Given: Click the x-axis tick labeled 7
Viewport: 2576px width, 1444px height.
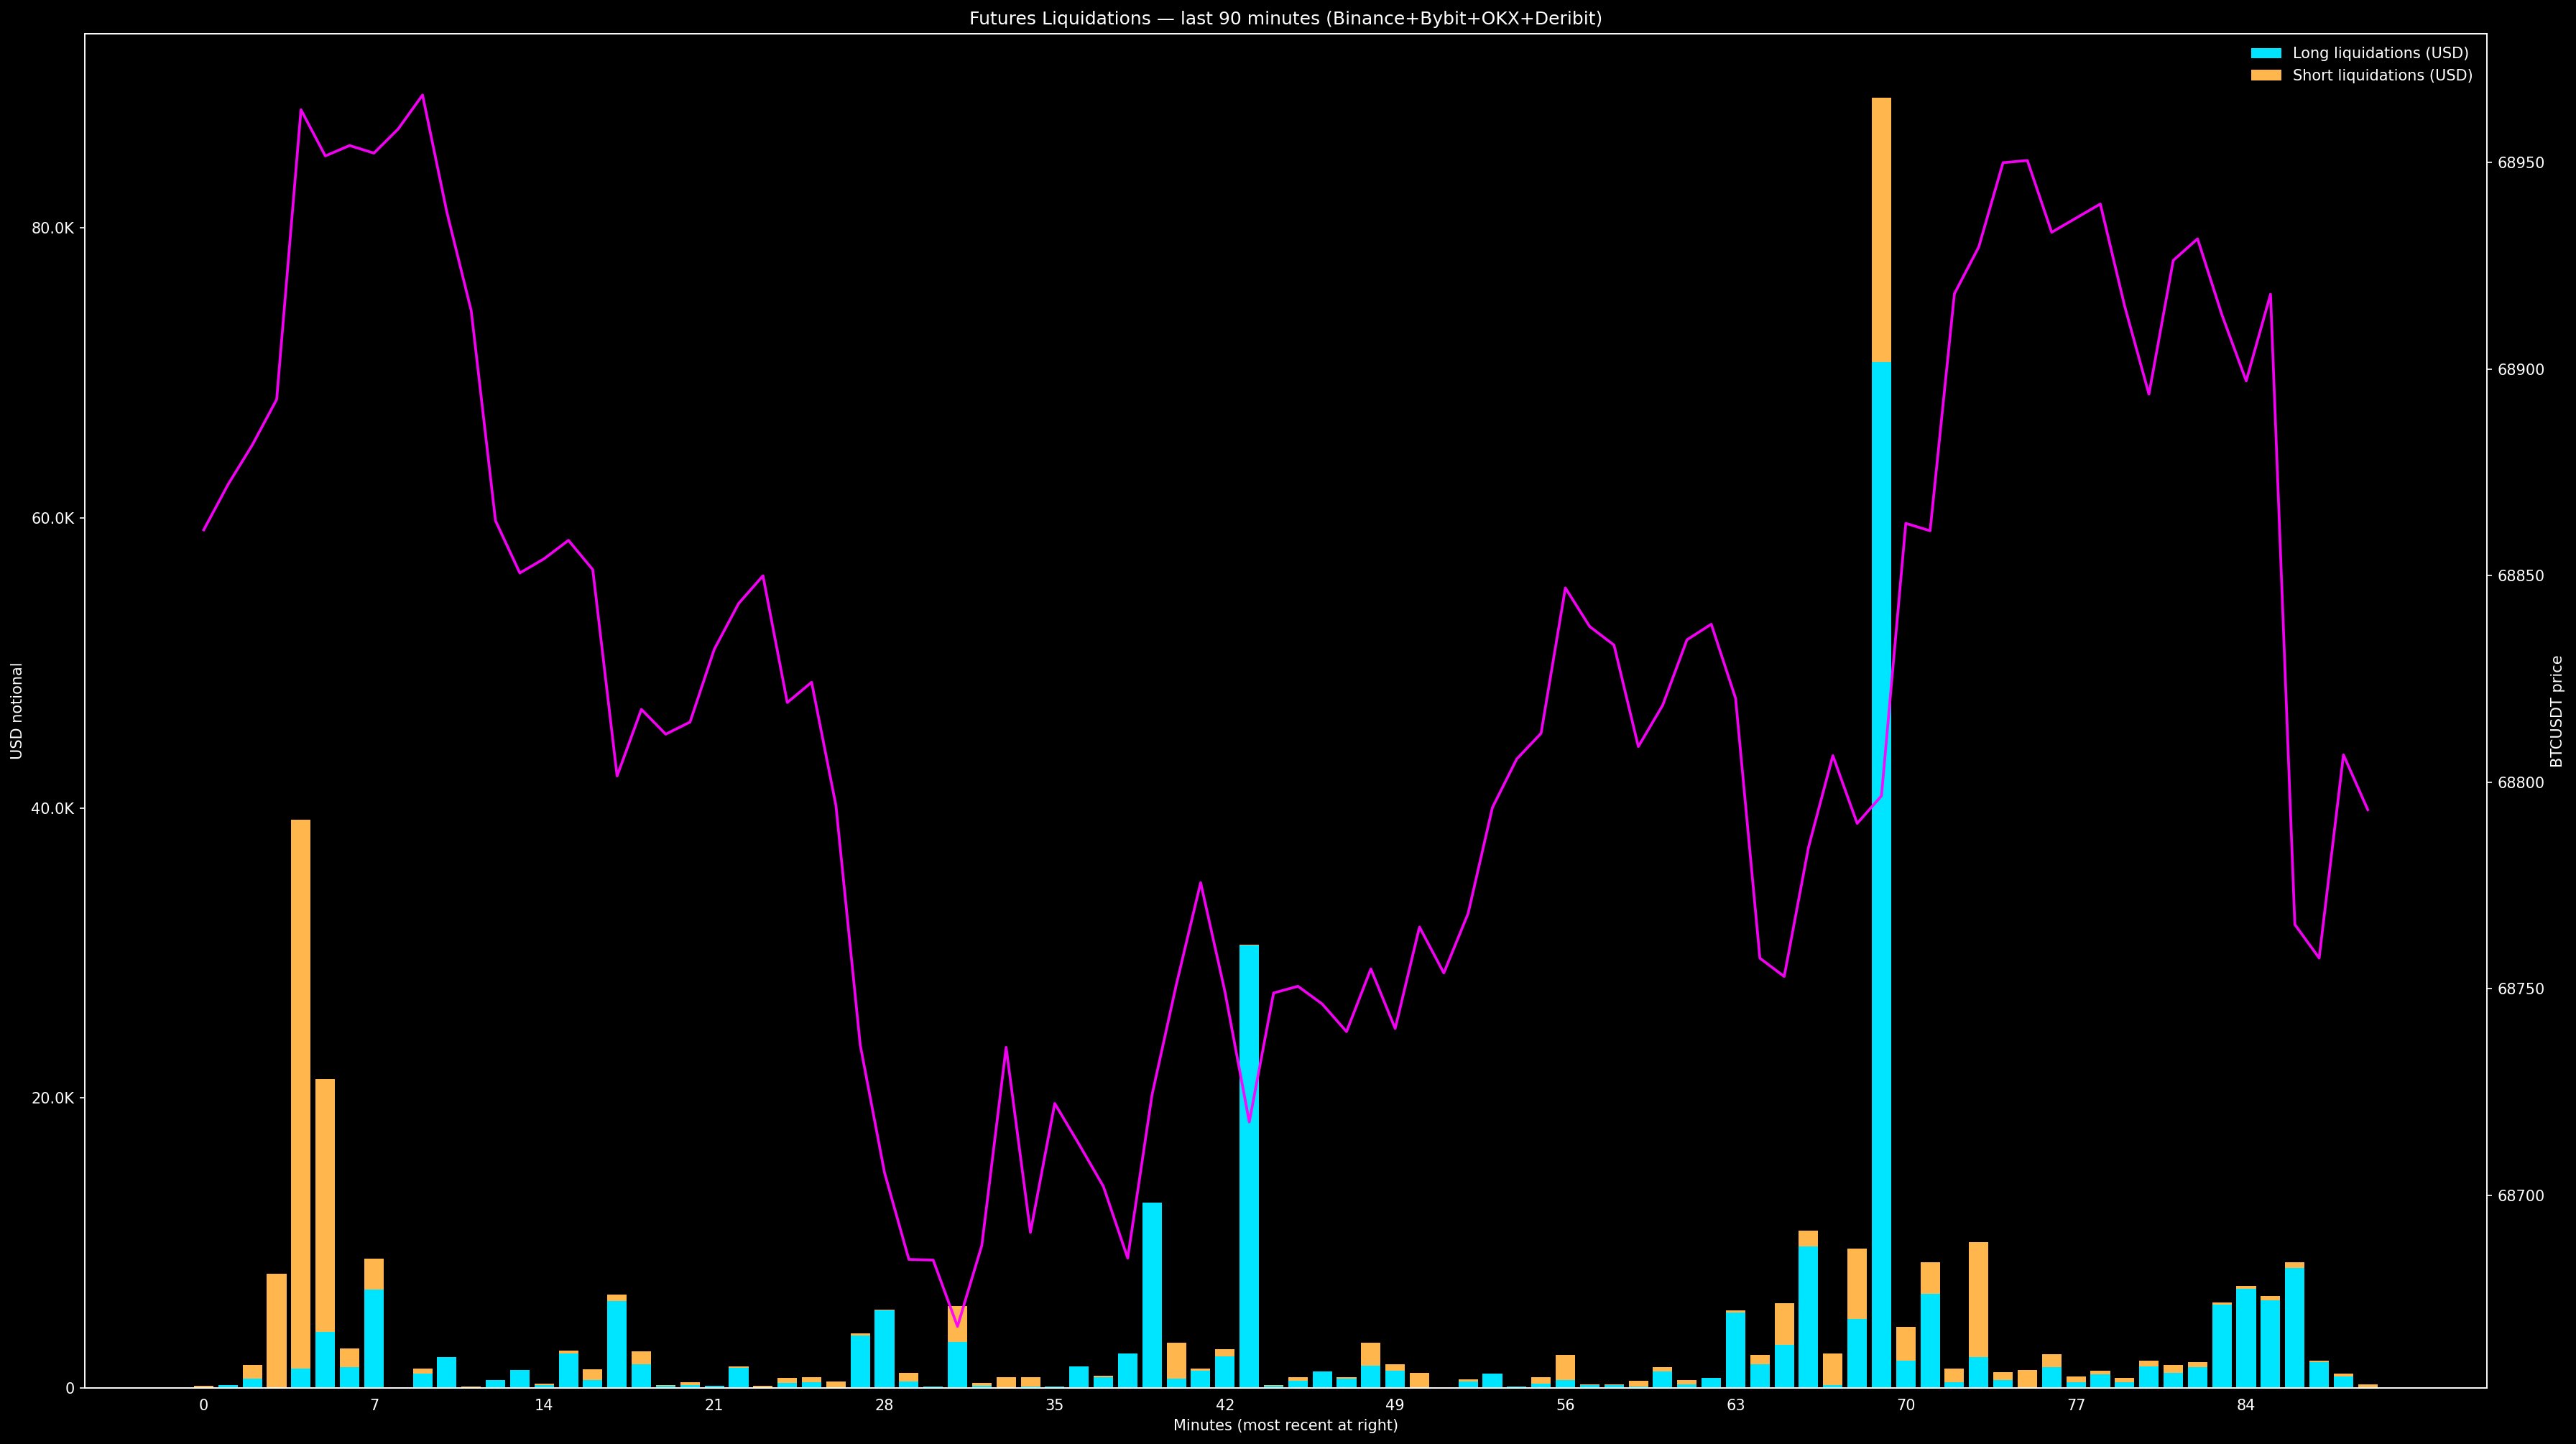Looking at the screenshot, I should (374, 1405).
